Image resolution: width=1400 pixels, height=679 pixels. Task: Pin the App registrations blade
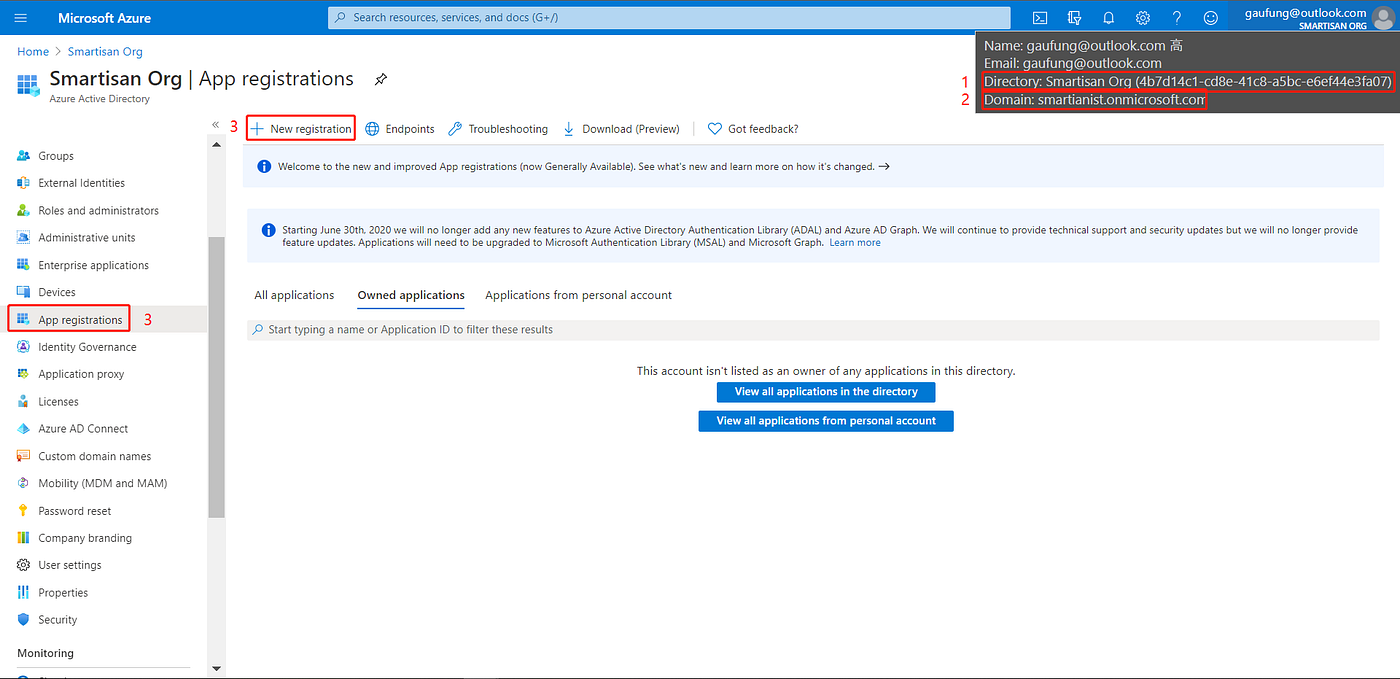[380, 79]
